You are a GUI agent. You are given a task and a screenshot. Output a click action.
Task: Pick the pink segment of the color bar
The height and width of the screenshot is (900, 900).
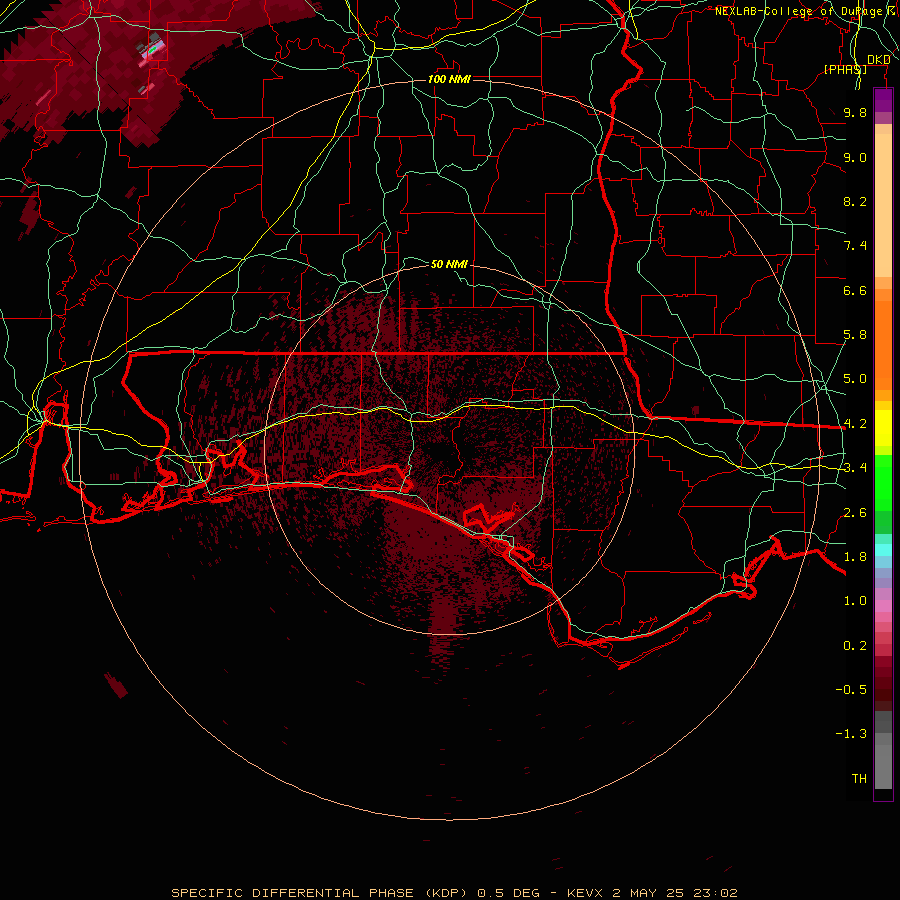point(883,606)
